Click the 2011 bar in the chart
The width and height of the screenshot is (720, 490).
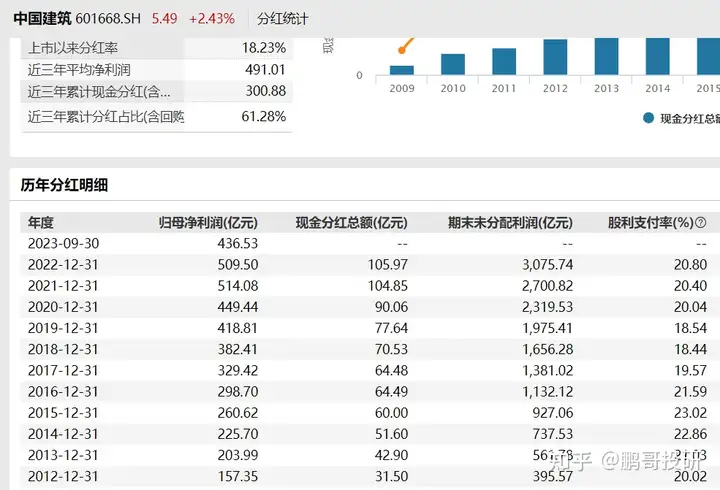504,62
